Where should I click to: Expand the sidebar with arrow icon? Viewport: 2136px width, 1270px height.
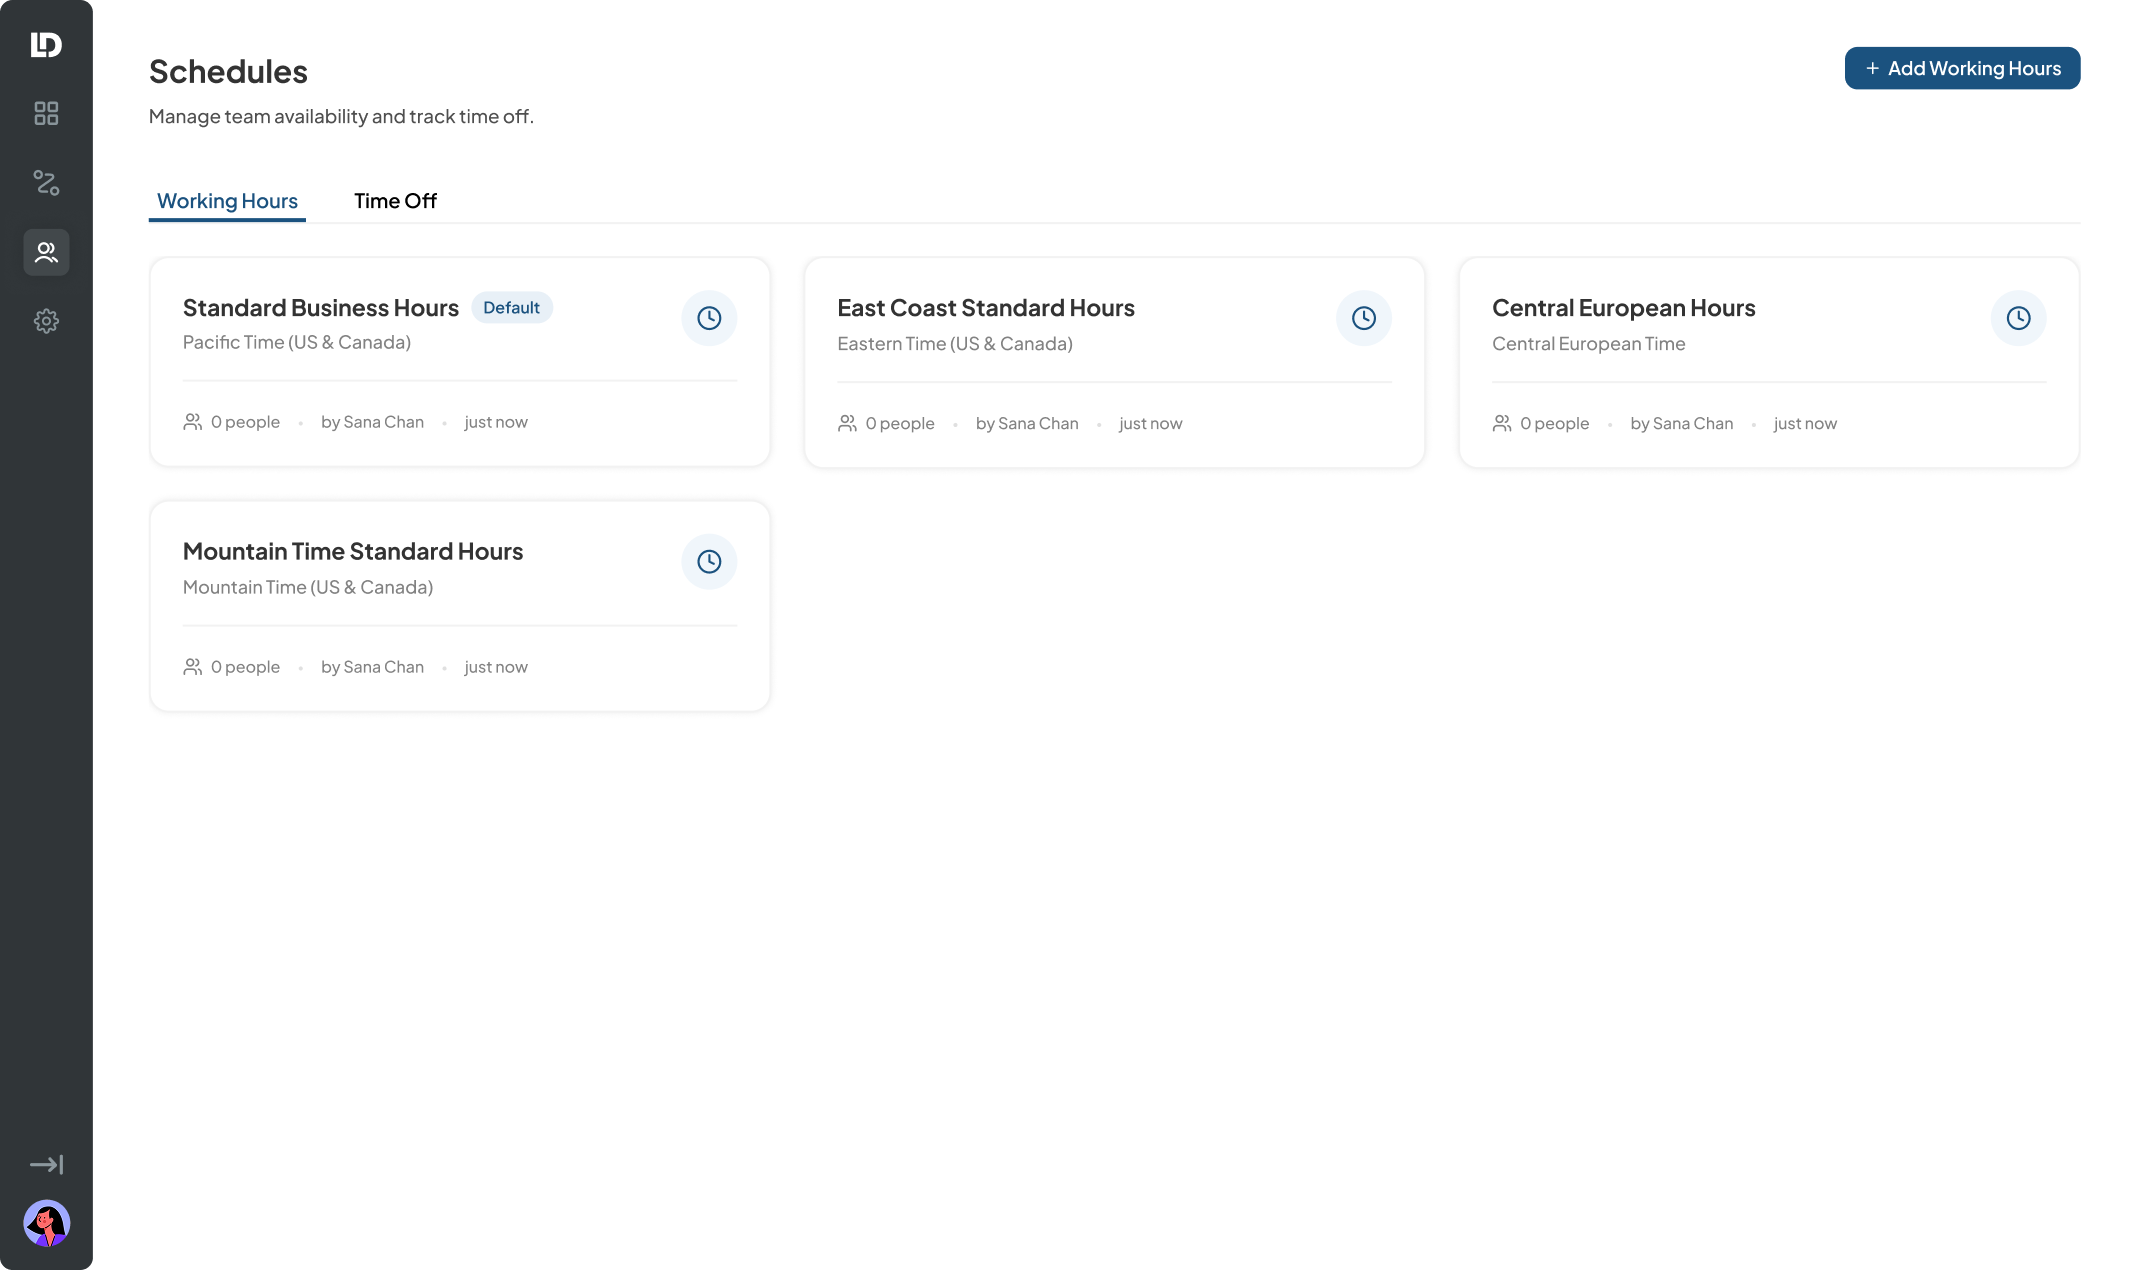click(46, 1164)
